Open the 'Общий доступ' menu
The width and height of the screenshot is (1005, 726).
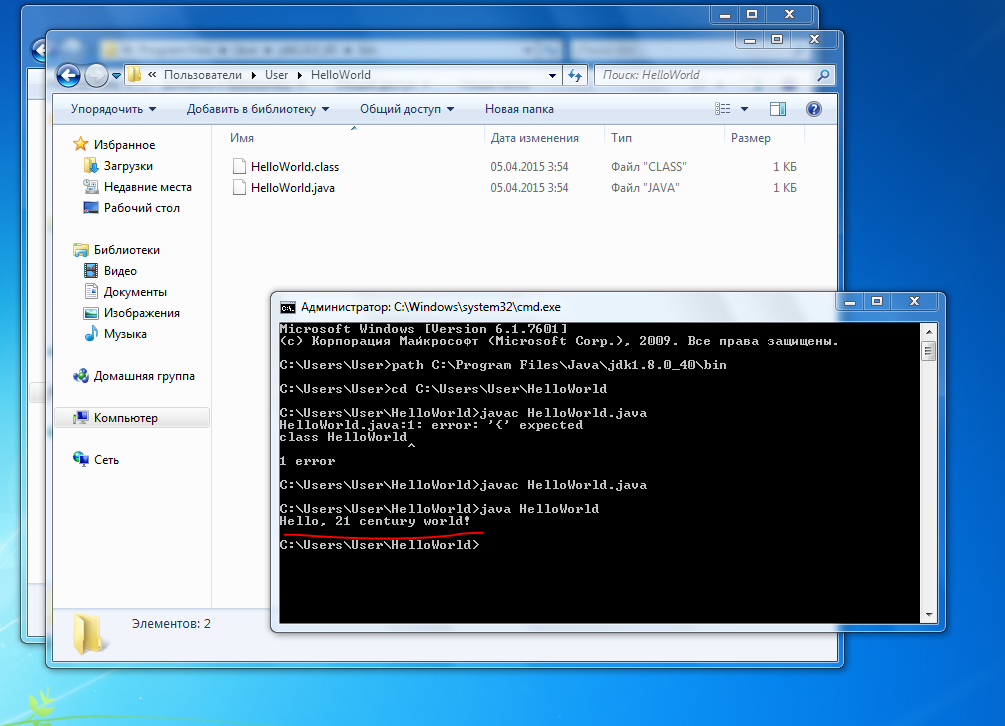pyautogui.click(x=407, y=109)
